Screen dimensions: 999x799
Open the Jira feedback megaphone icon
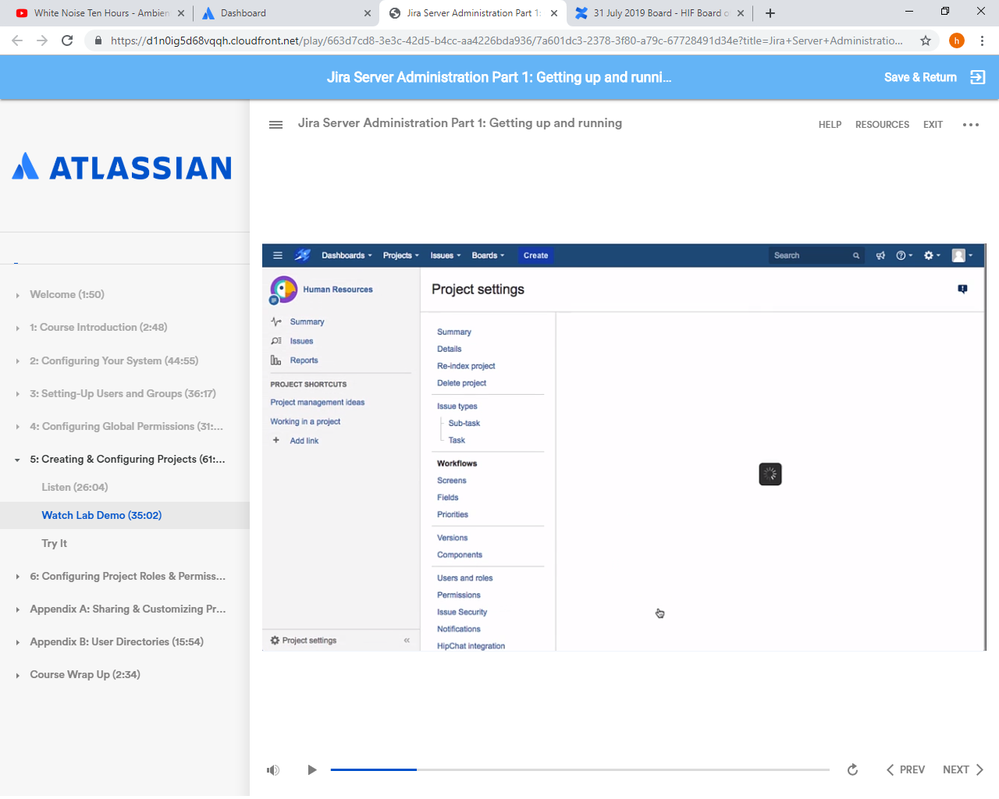(x=880, y=255)
